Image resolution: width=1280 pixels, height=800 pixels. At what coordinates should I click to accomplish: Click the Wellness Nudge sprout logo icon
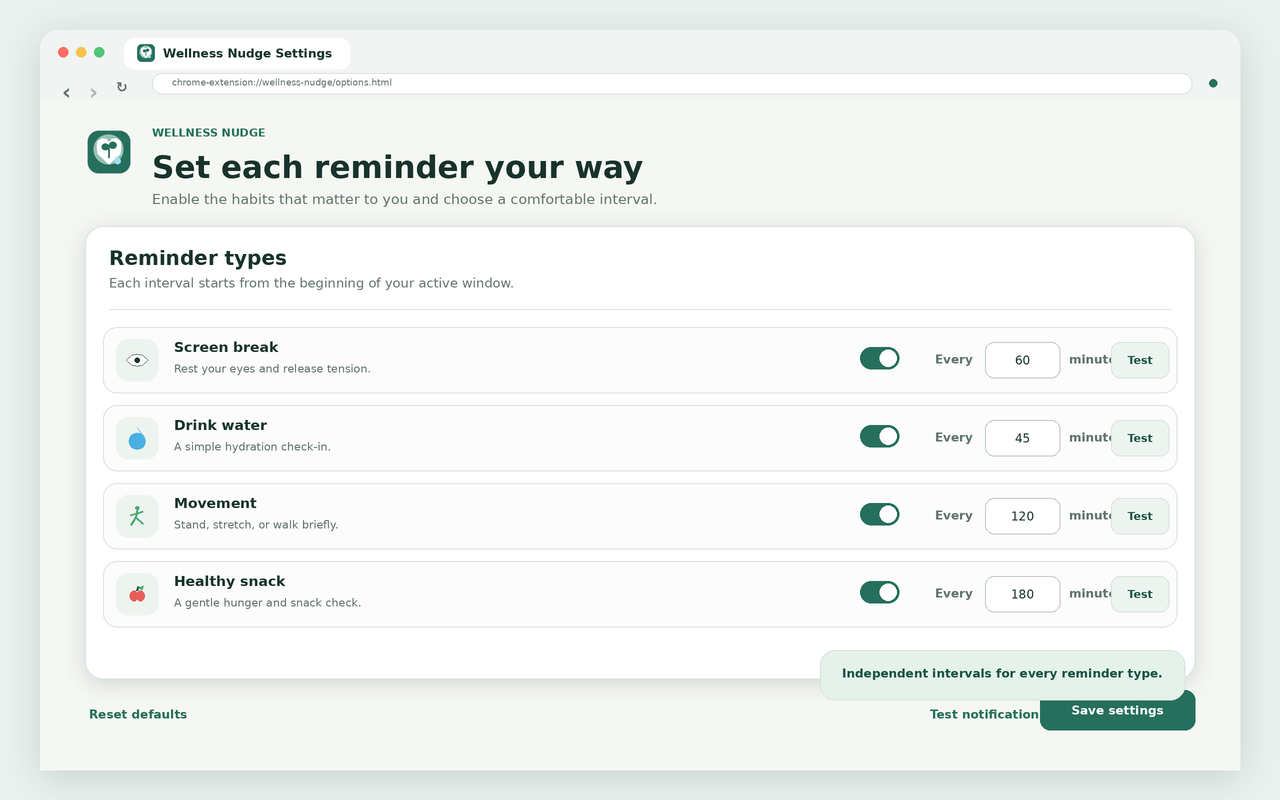[x=109, y=152]
